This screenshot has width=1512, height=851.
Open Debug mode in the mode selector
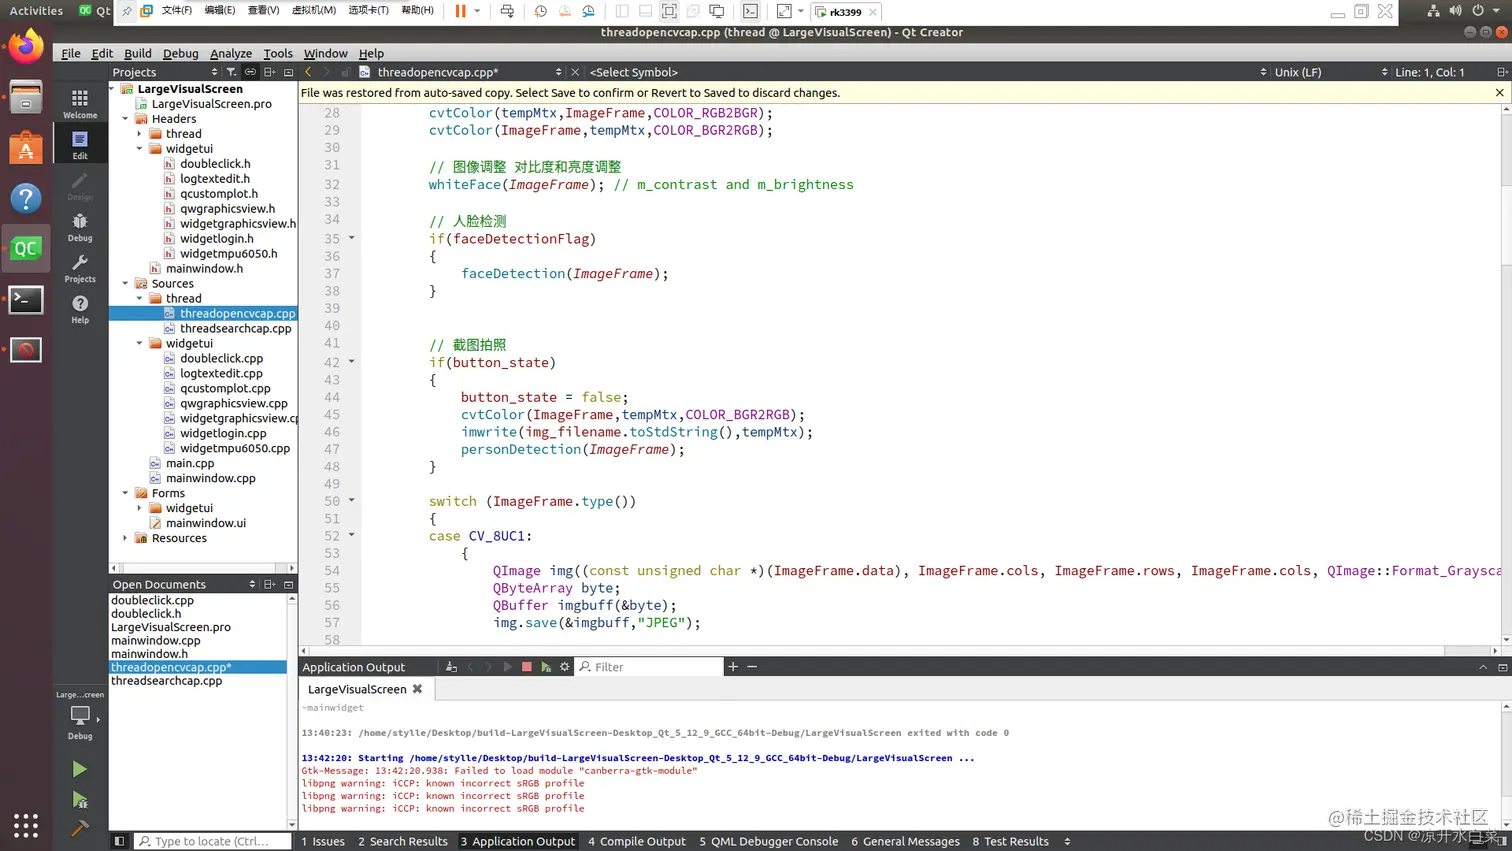point(80,227)
